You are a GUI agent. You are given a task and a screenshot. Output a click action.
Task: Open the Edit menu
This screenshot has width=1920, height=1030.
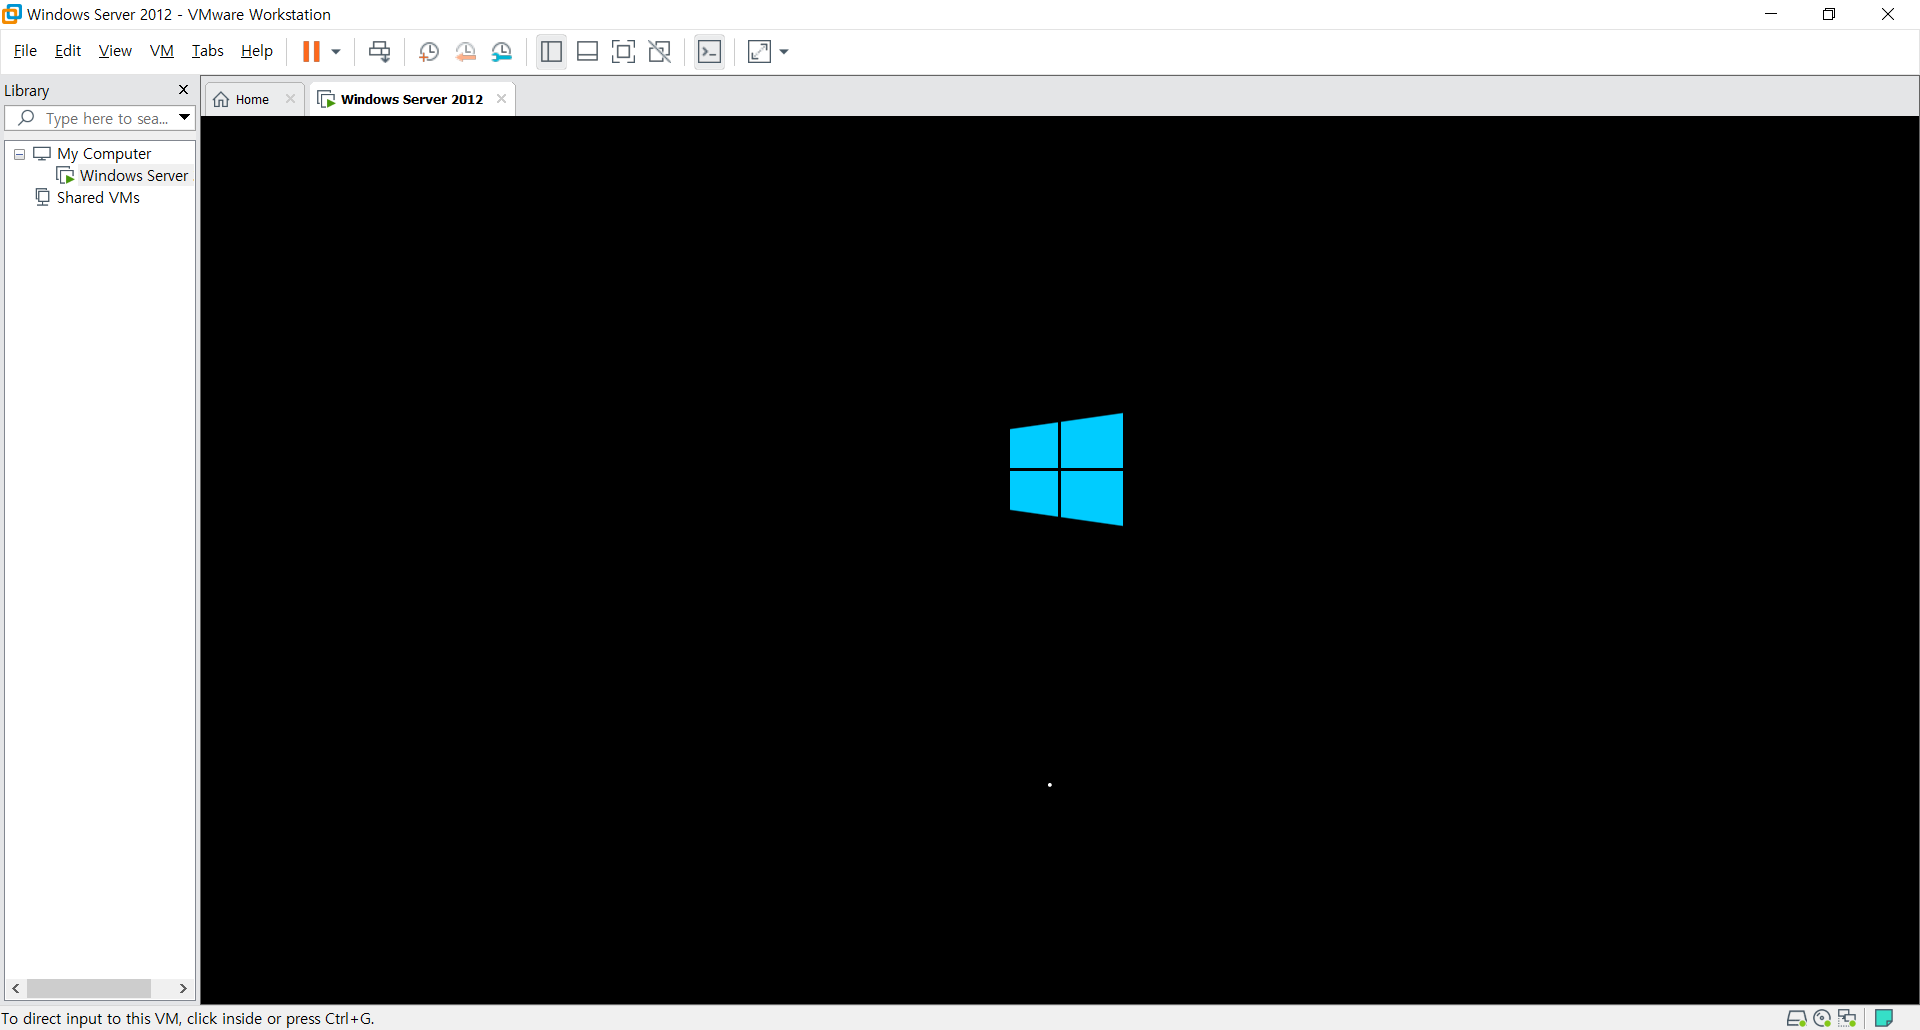tap(68, 51)
